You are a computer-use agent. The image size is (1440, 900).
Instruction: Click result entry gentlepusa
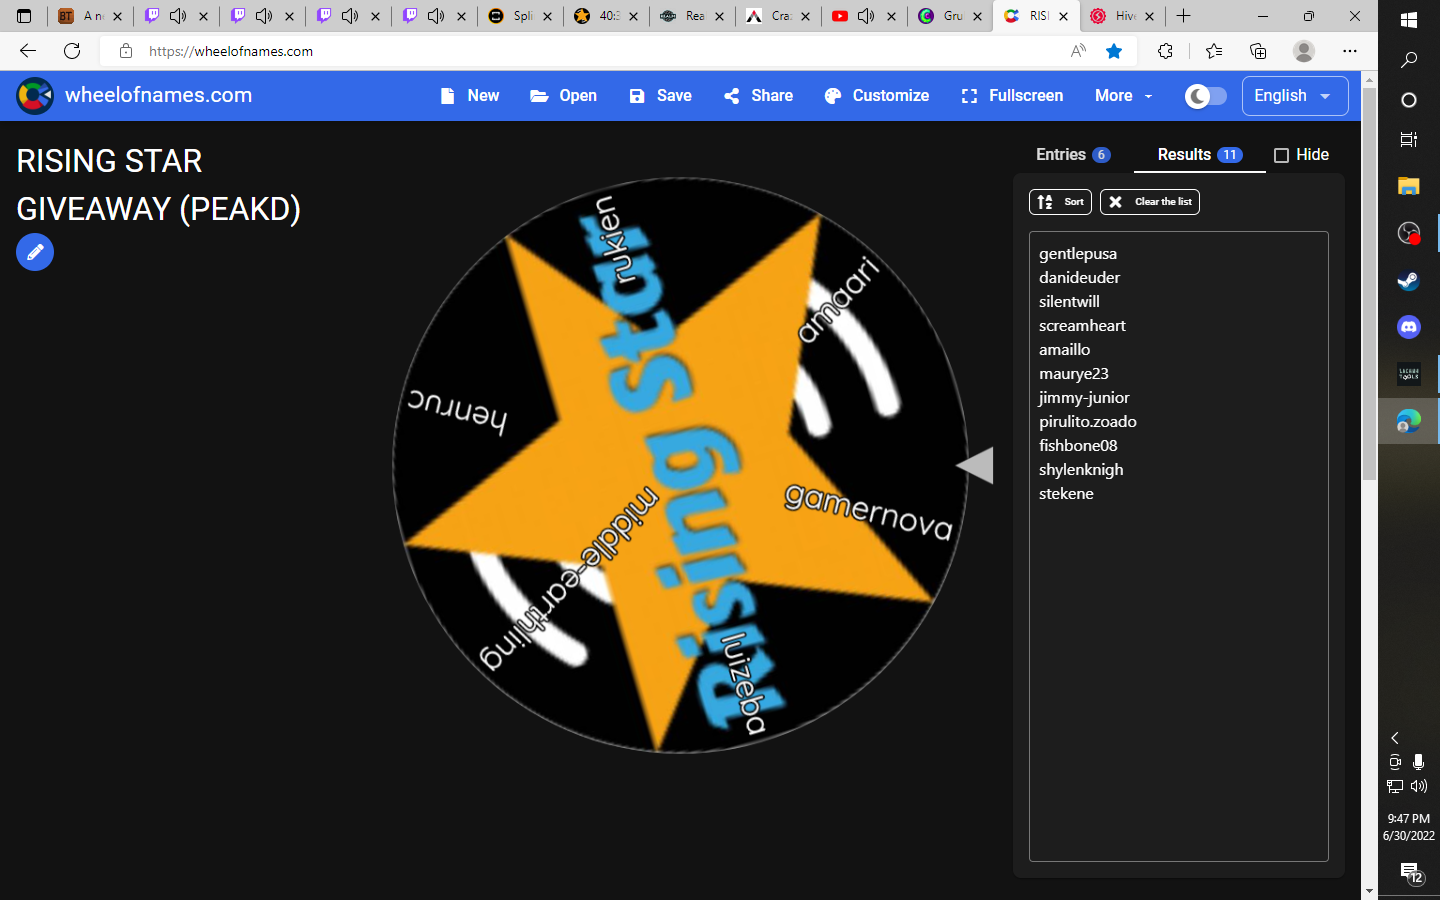click(x=1078, y=254)
